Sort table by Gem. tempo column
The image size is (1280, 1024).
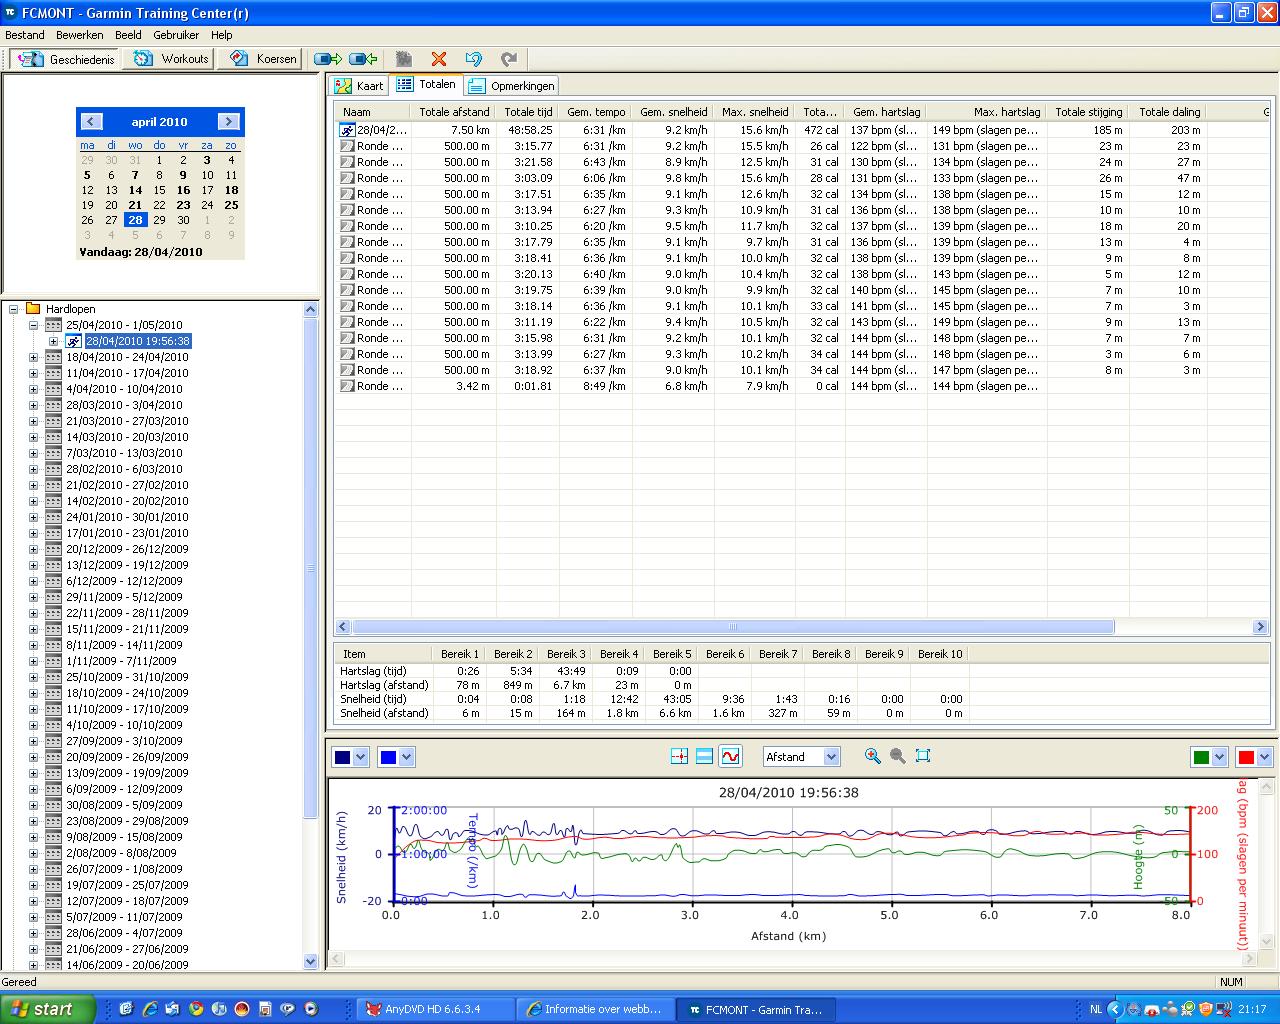point(595,112)
